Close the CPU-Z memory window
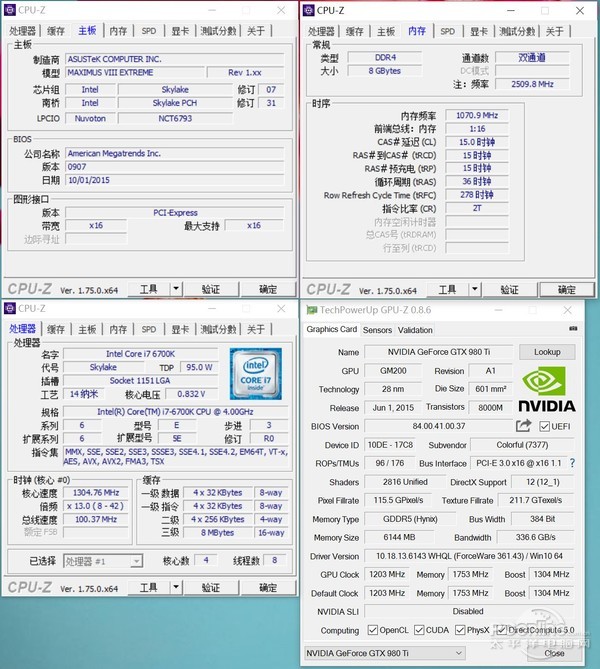The image size is (600, 669). click(580, 11)
